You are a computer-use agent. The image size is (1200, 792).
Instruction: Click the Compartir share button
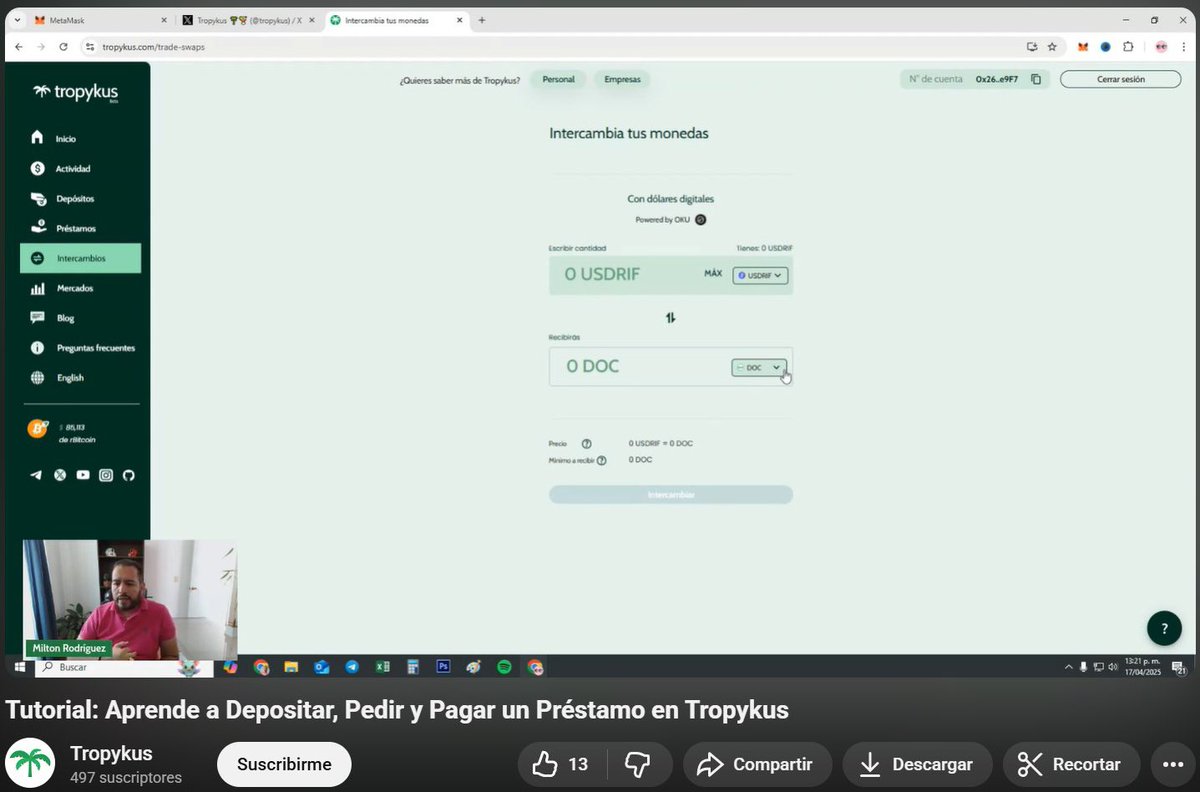pyautogui.click(x=757, y=765)
